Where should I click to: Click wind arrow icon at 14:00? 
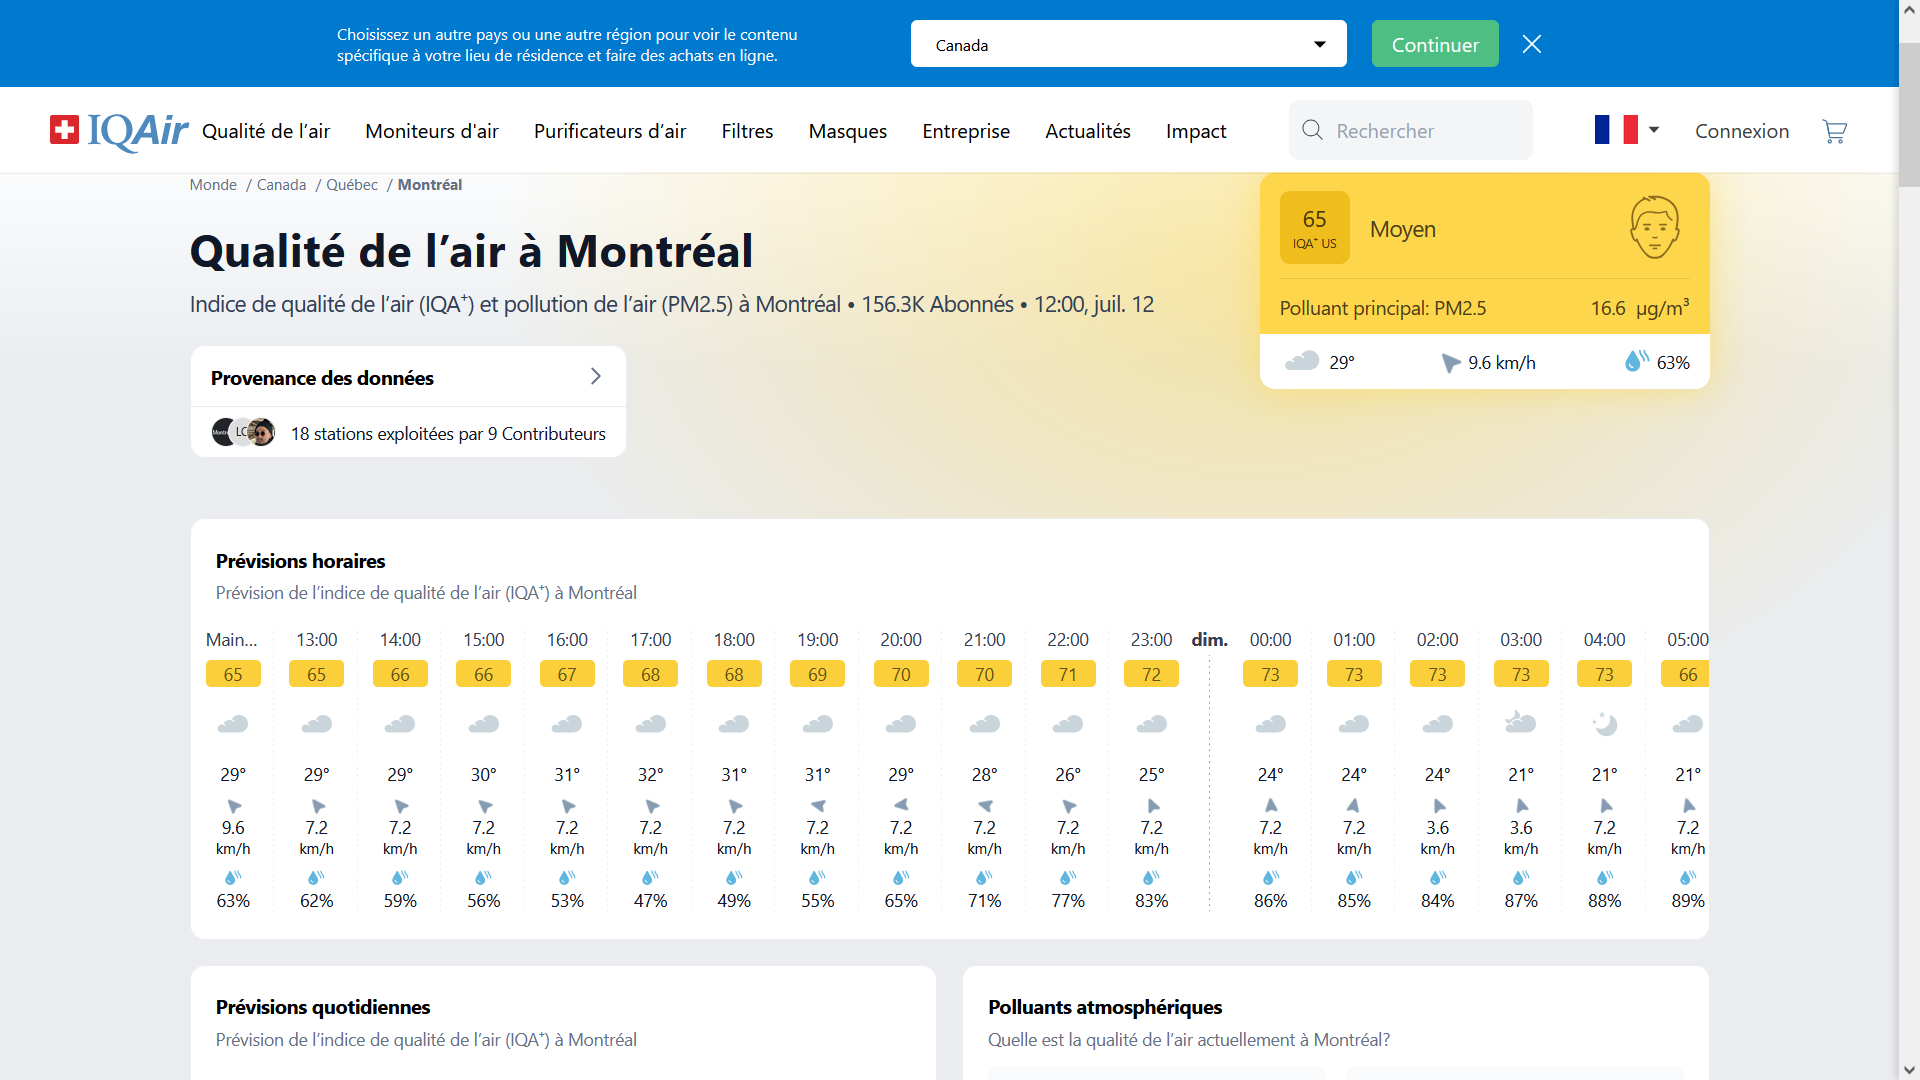point(401,806)
